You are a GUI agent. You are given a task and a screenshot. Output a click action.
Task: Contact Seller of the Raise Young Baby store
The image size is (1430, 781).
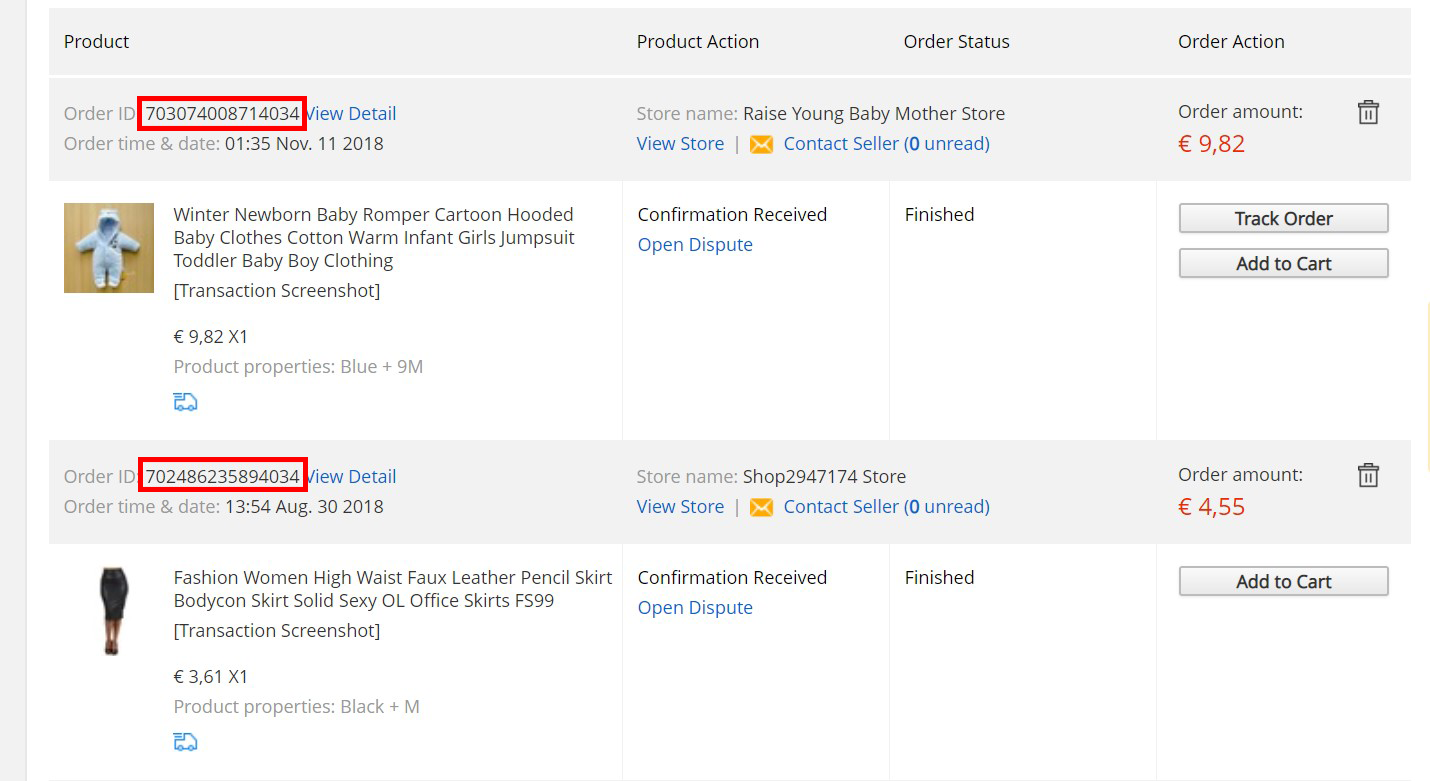886,143
